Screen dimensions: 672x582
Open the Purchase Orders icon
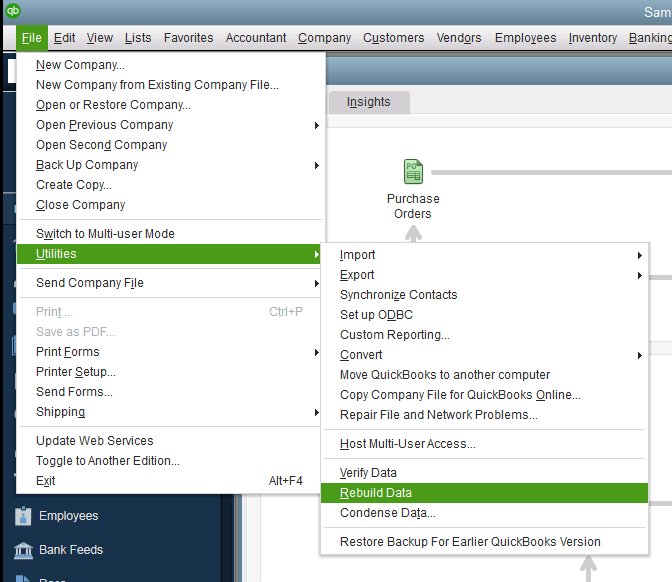pyautogui.click(x=413, y=171)
